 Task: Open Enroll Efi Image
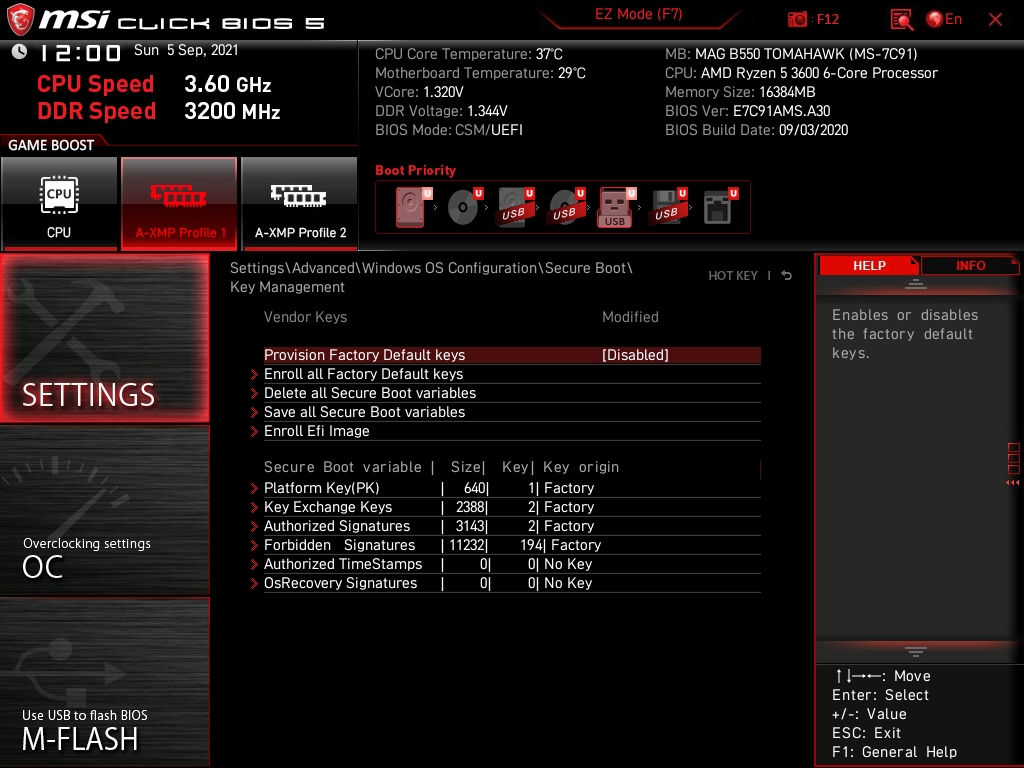click(512, 431)
